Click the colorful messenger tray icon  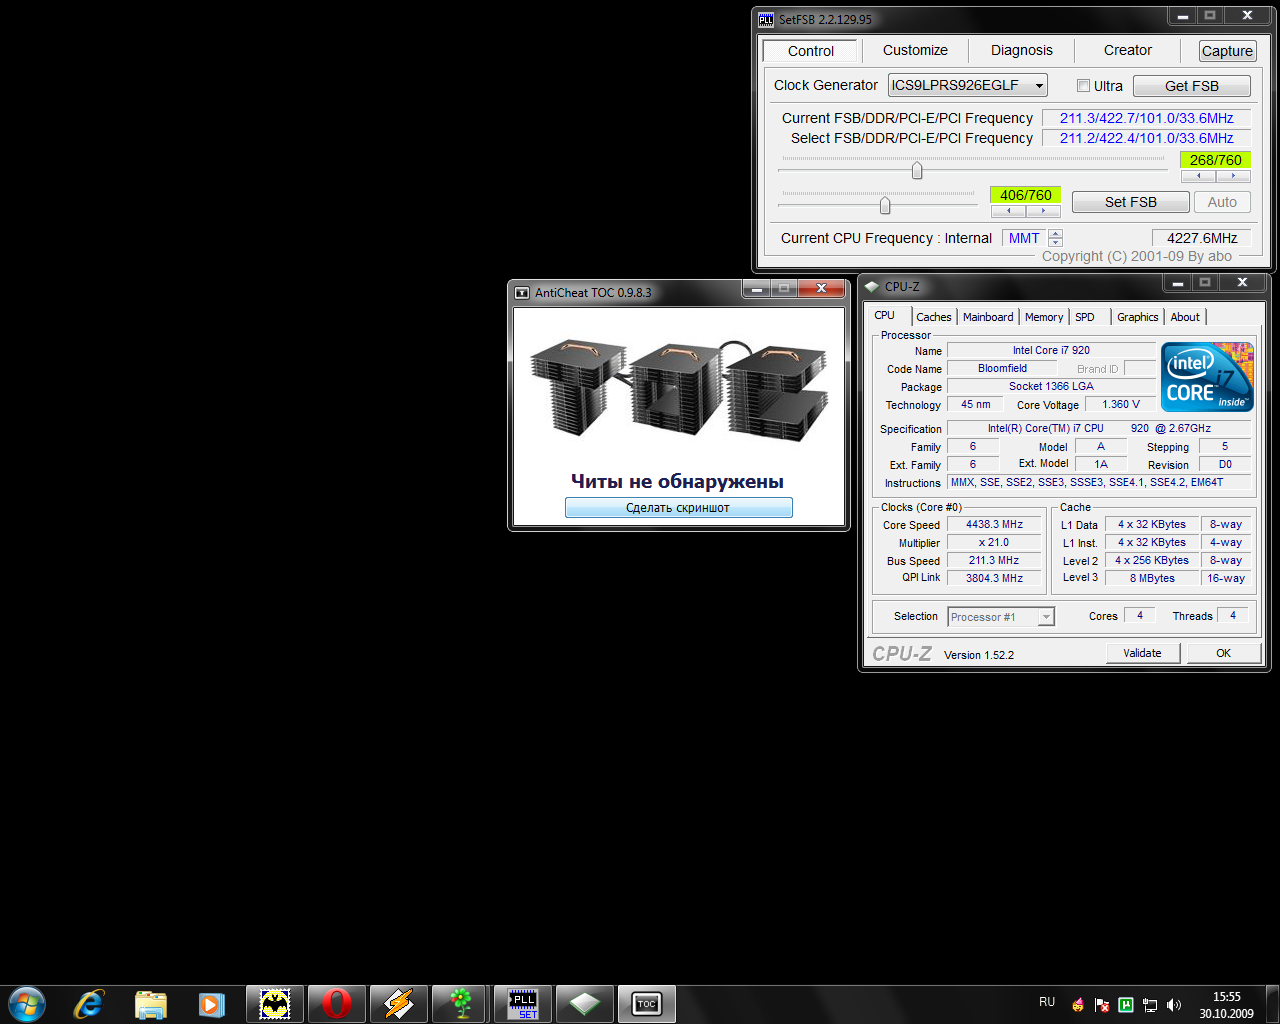click(x=1078, y=1005)
